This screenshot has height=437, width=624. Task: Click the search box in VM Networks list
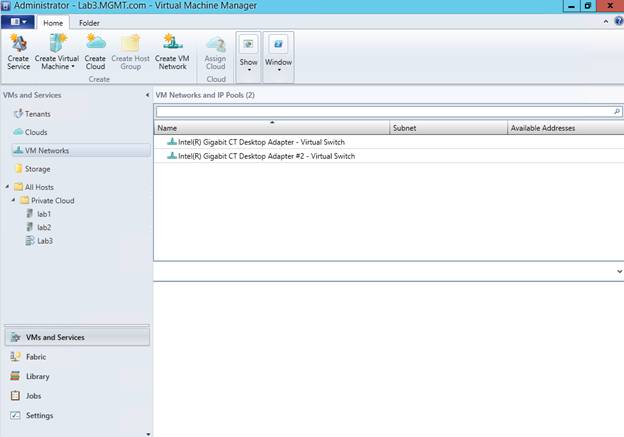384,112
